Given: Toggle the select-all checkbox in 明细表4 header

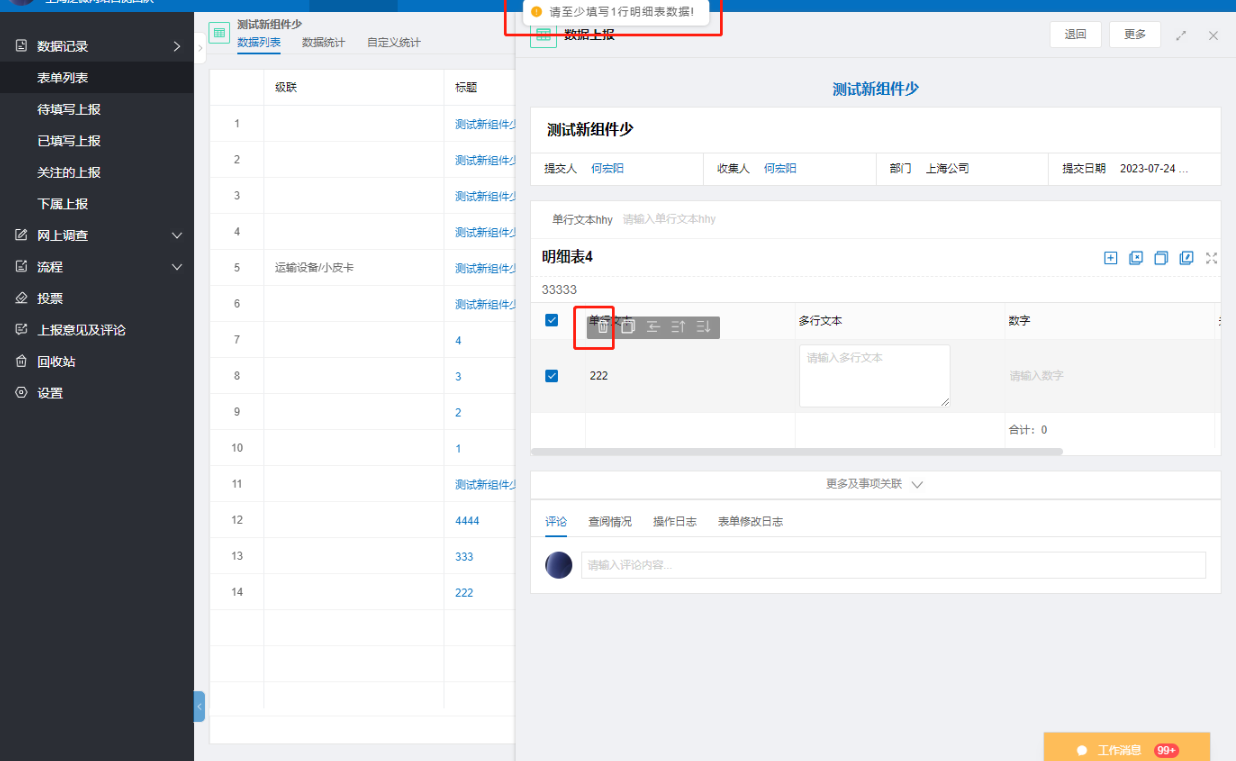Looking at the screenshot, I should coord(551,320).
